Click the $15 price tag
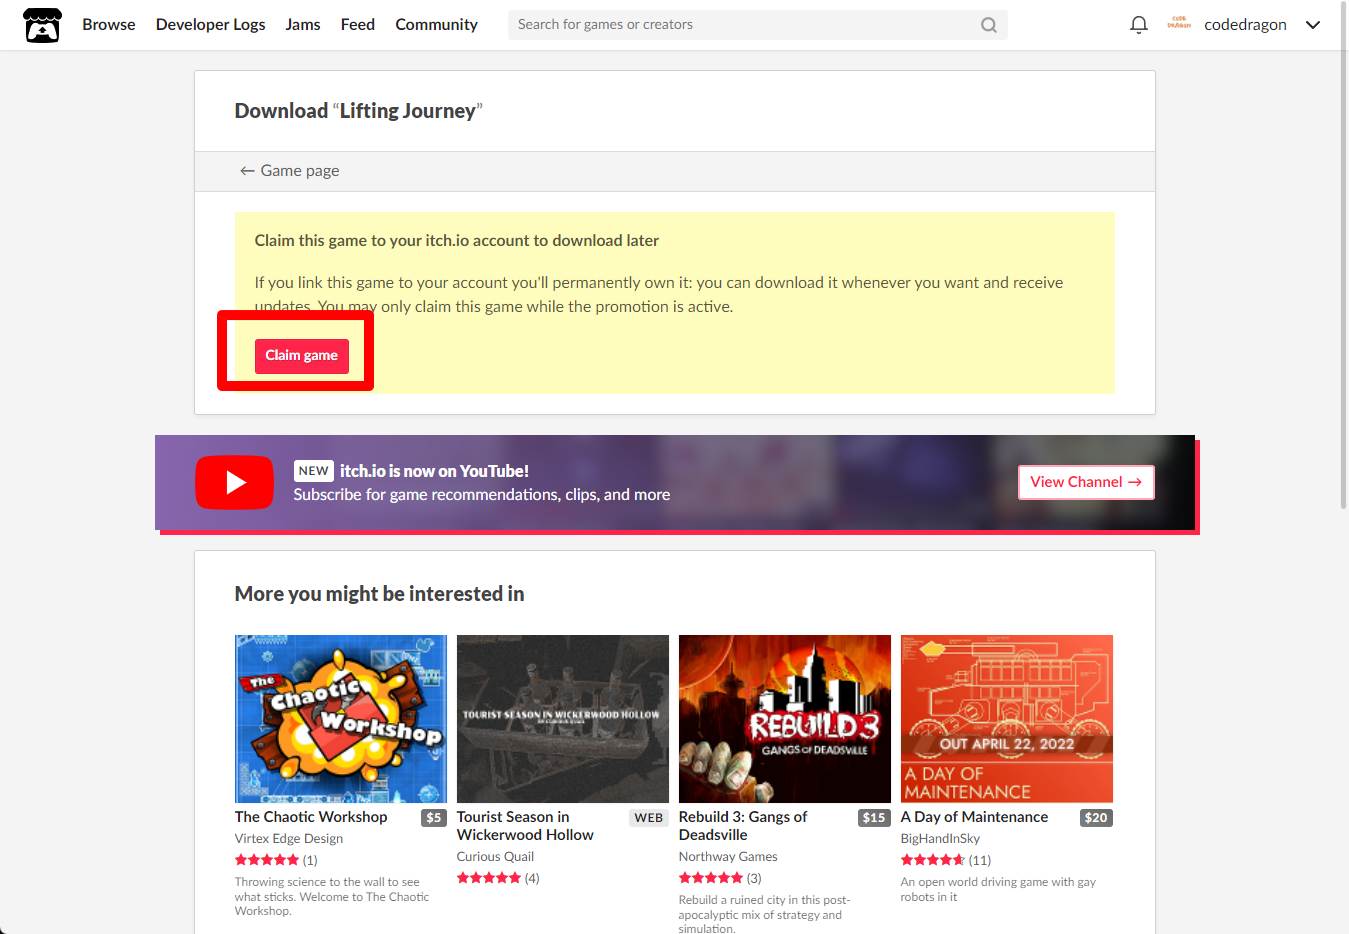 pos(874,818)
